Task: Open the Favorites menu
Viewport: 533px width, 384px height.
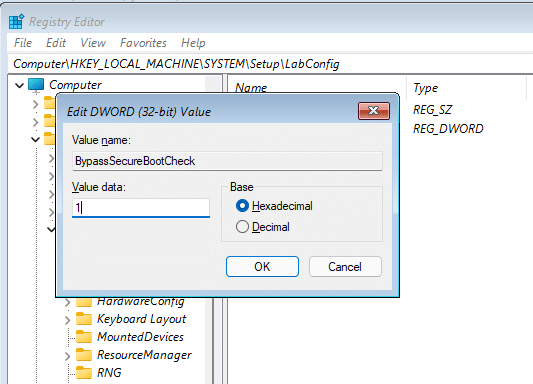Action: (x=143, y=43)
